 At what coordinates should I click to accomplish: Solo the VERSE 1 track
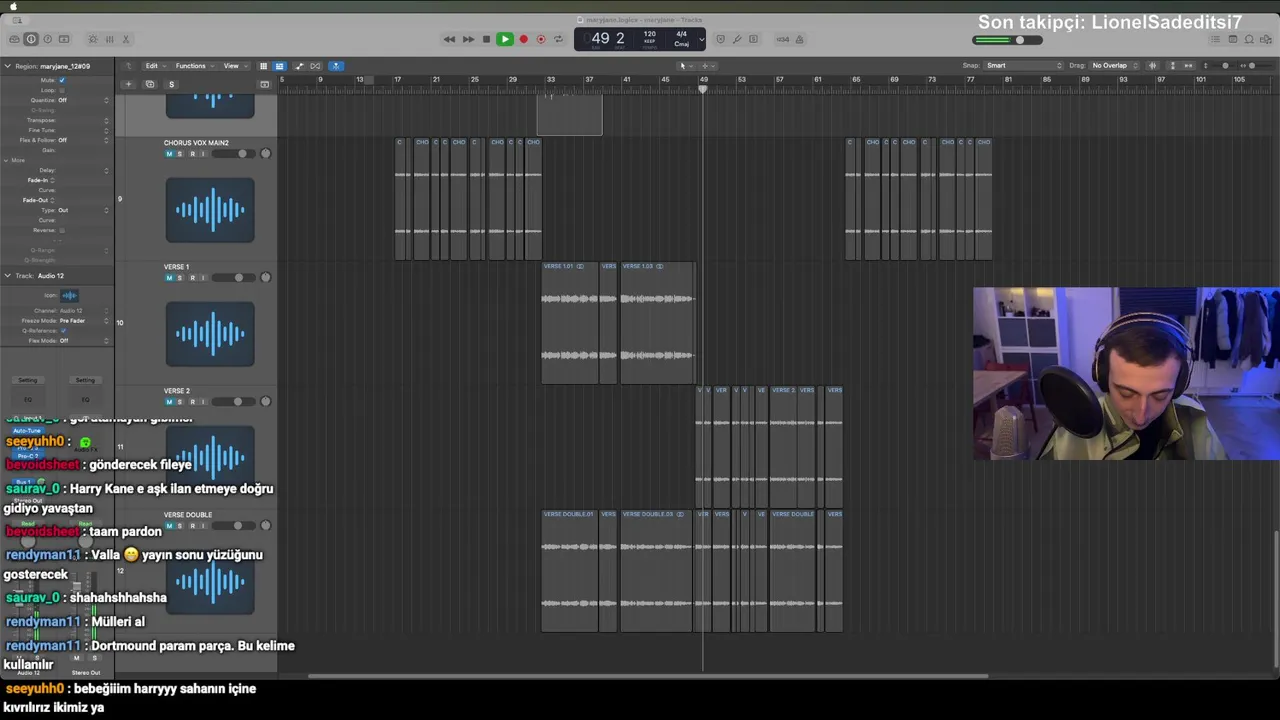coord(180,278)
